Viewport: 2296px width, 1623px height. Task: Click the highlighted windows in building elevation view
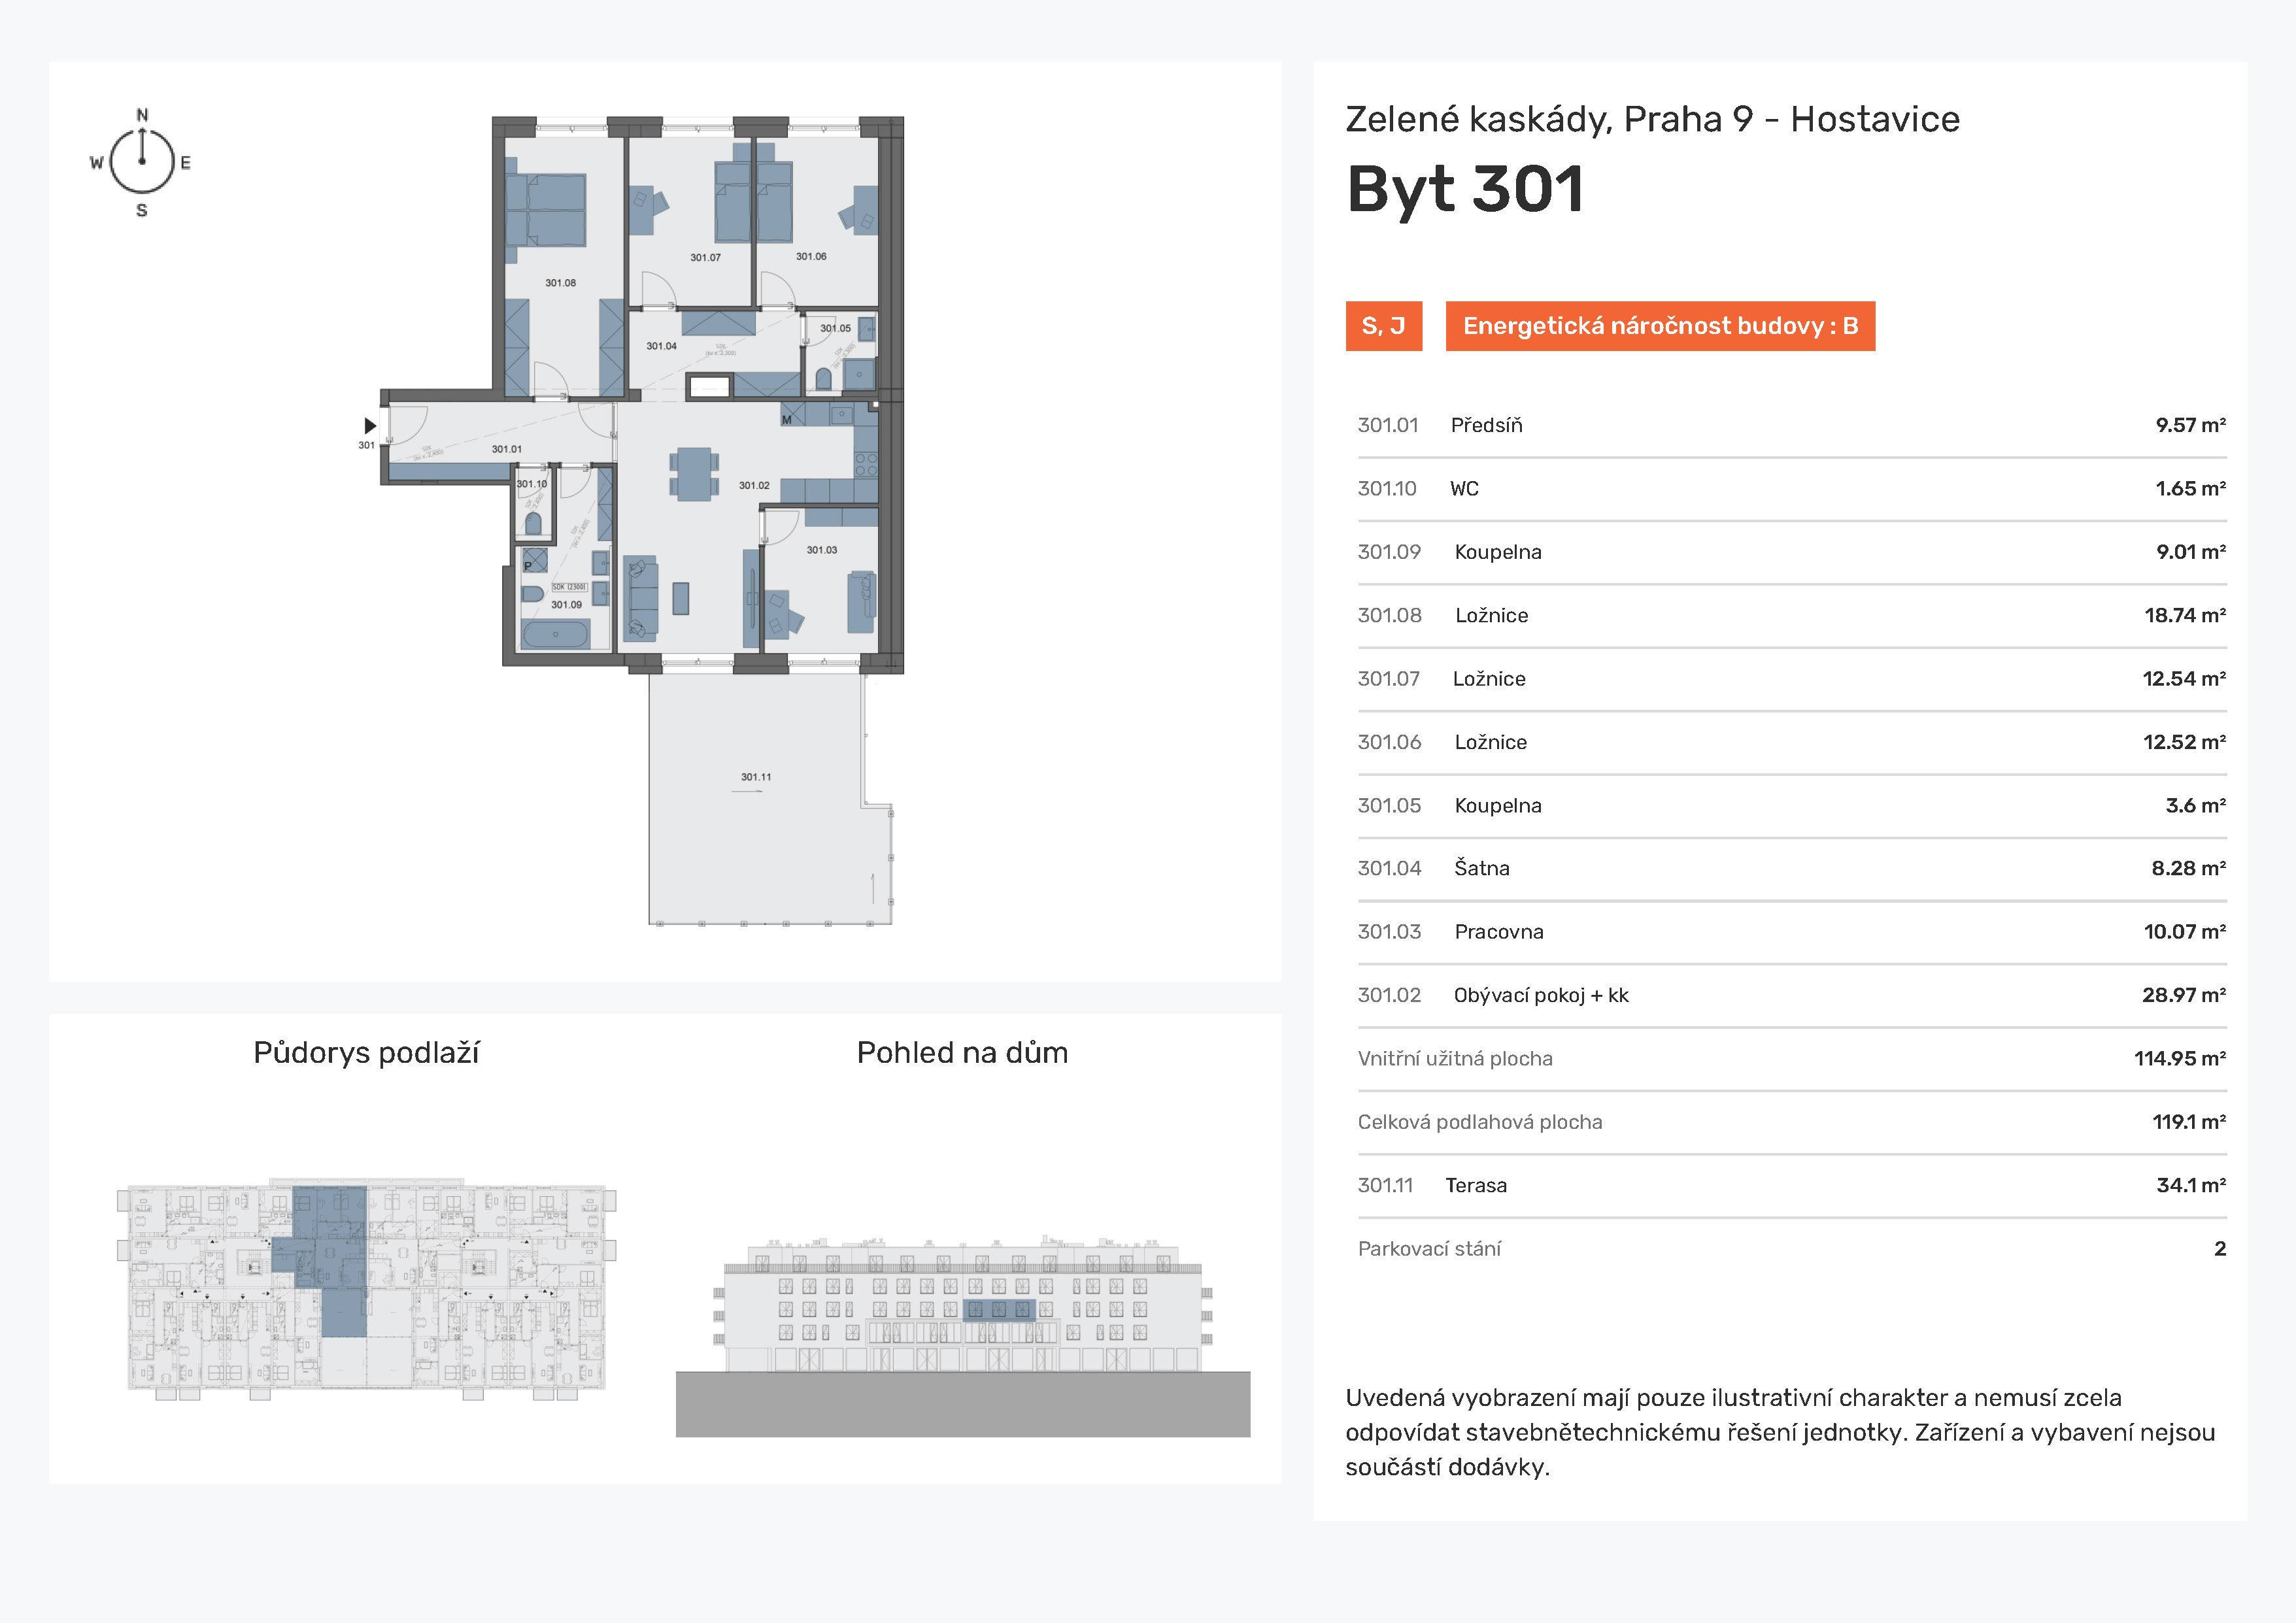[x=998, y=1310]
